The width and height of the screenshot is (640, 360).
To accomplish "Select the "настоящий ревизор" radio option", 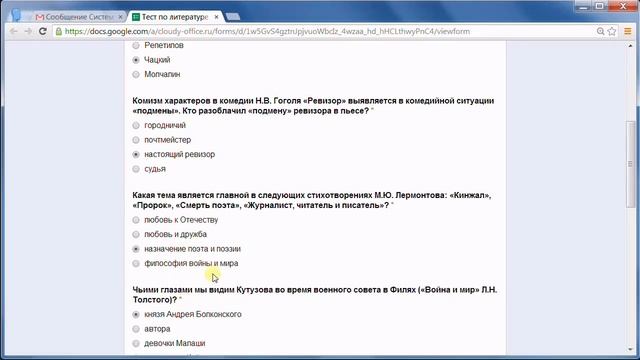I will point(136,154).
